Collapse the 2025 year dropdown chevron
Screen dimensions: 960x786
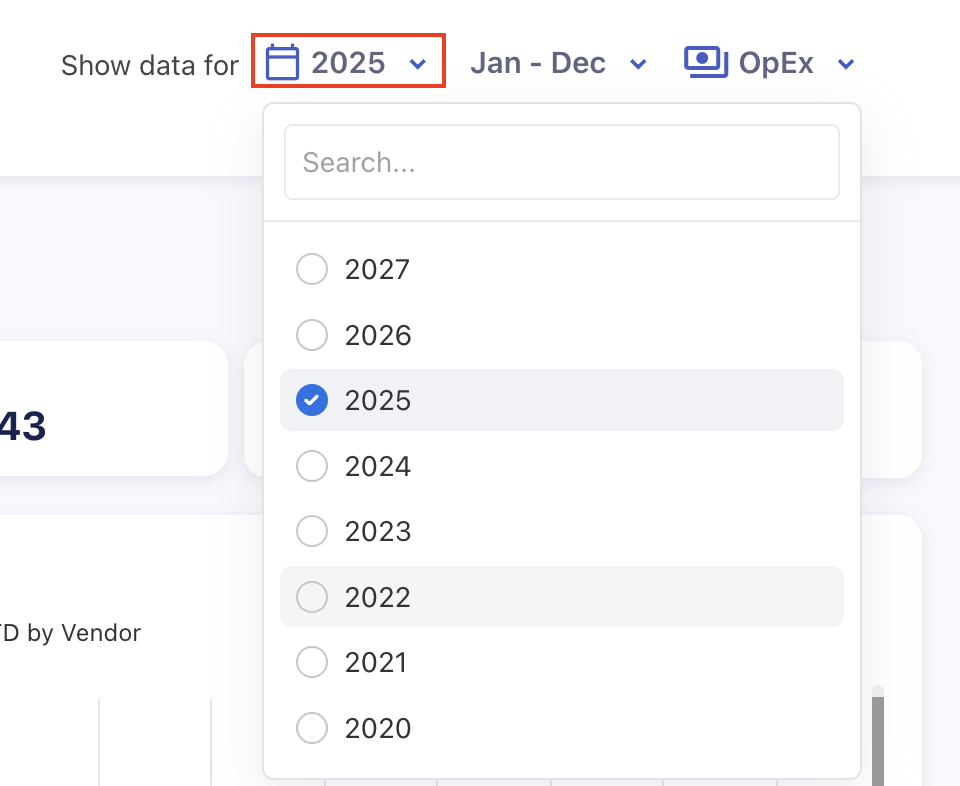418,64
